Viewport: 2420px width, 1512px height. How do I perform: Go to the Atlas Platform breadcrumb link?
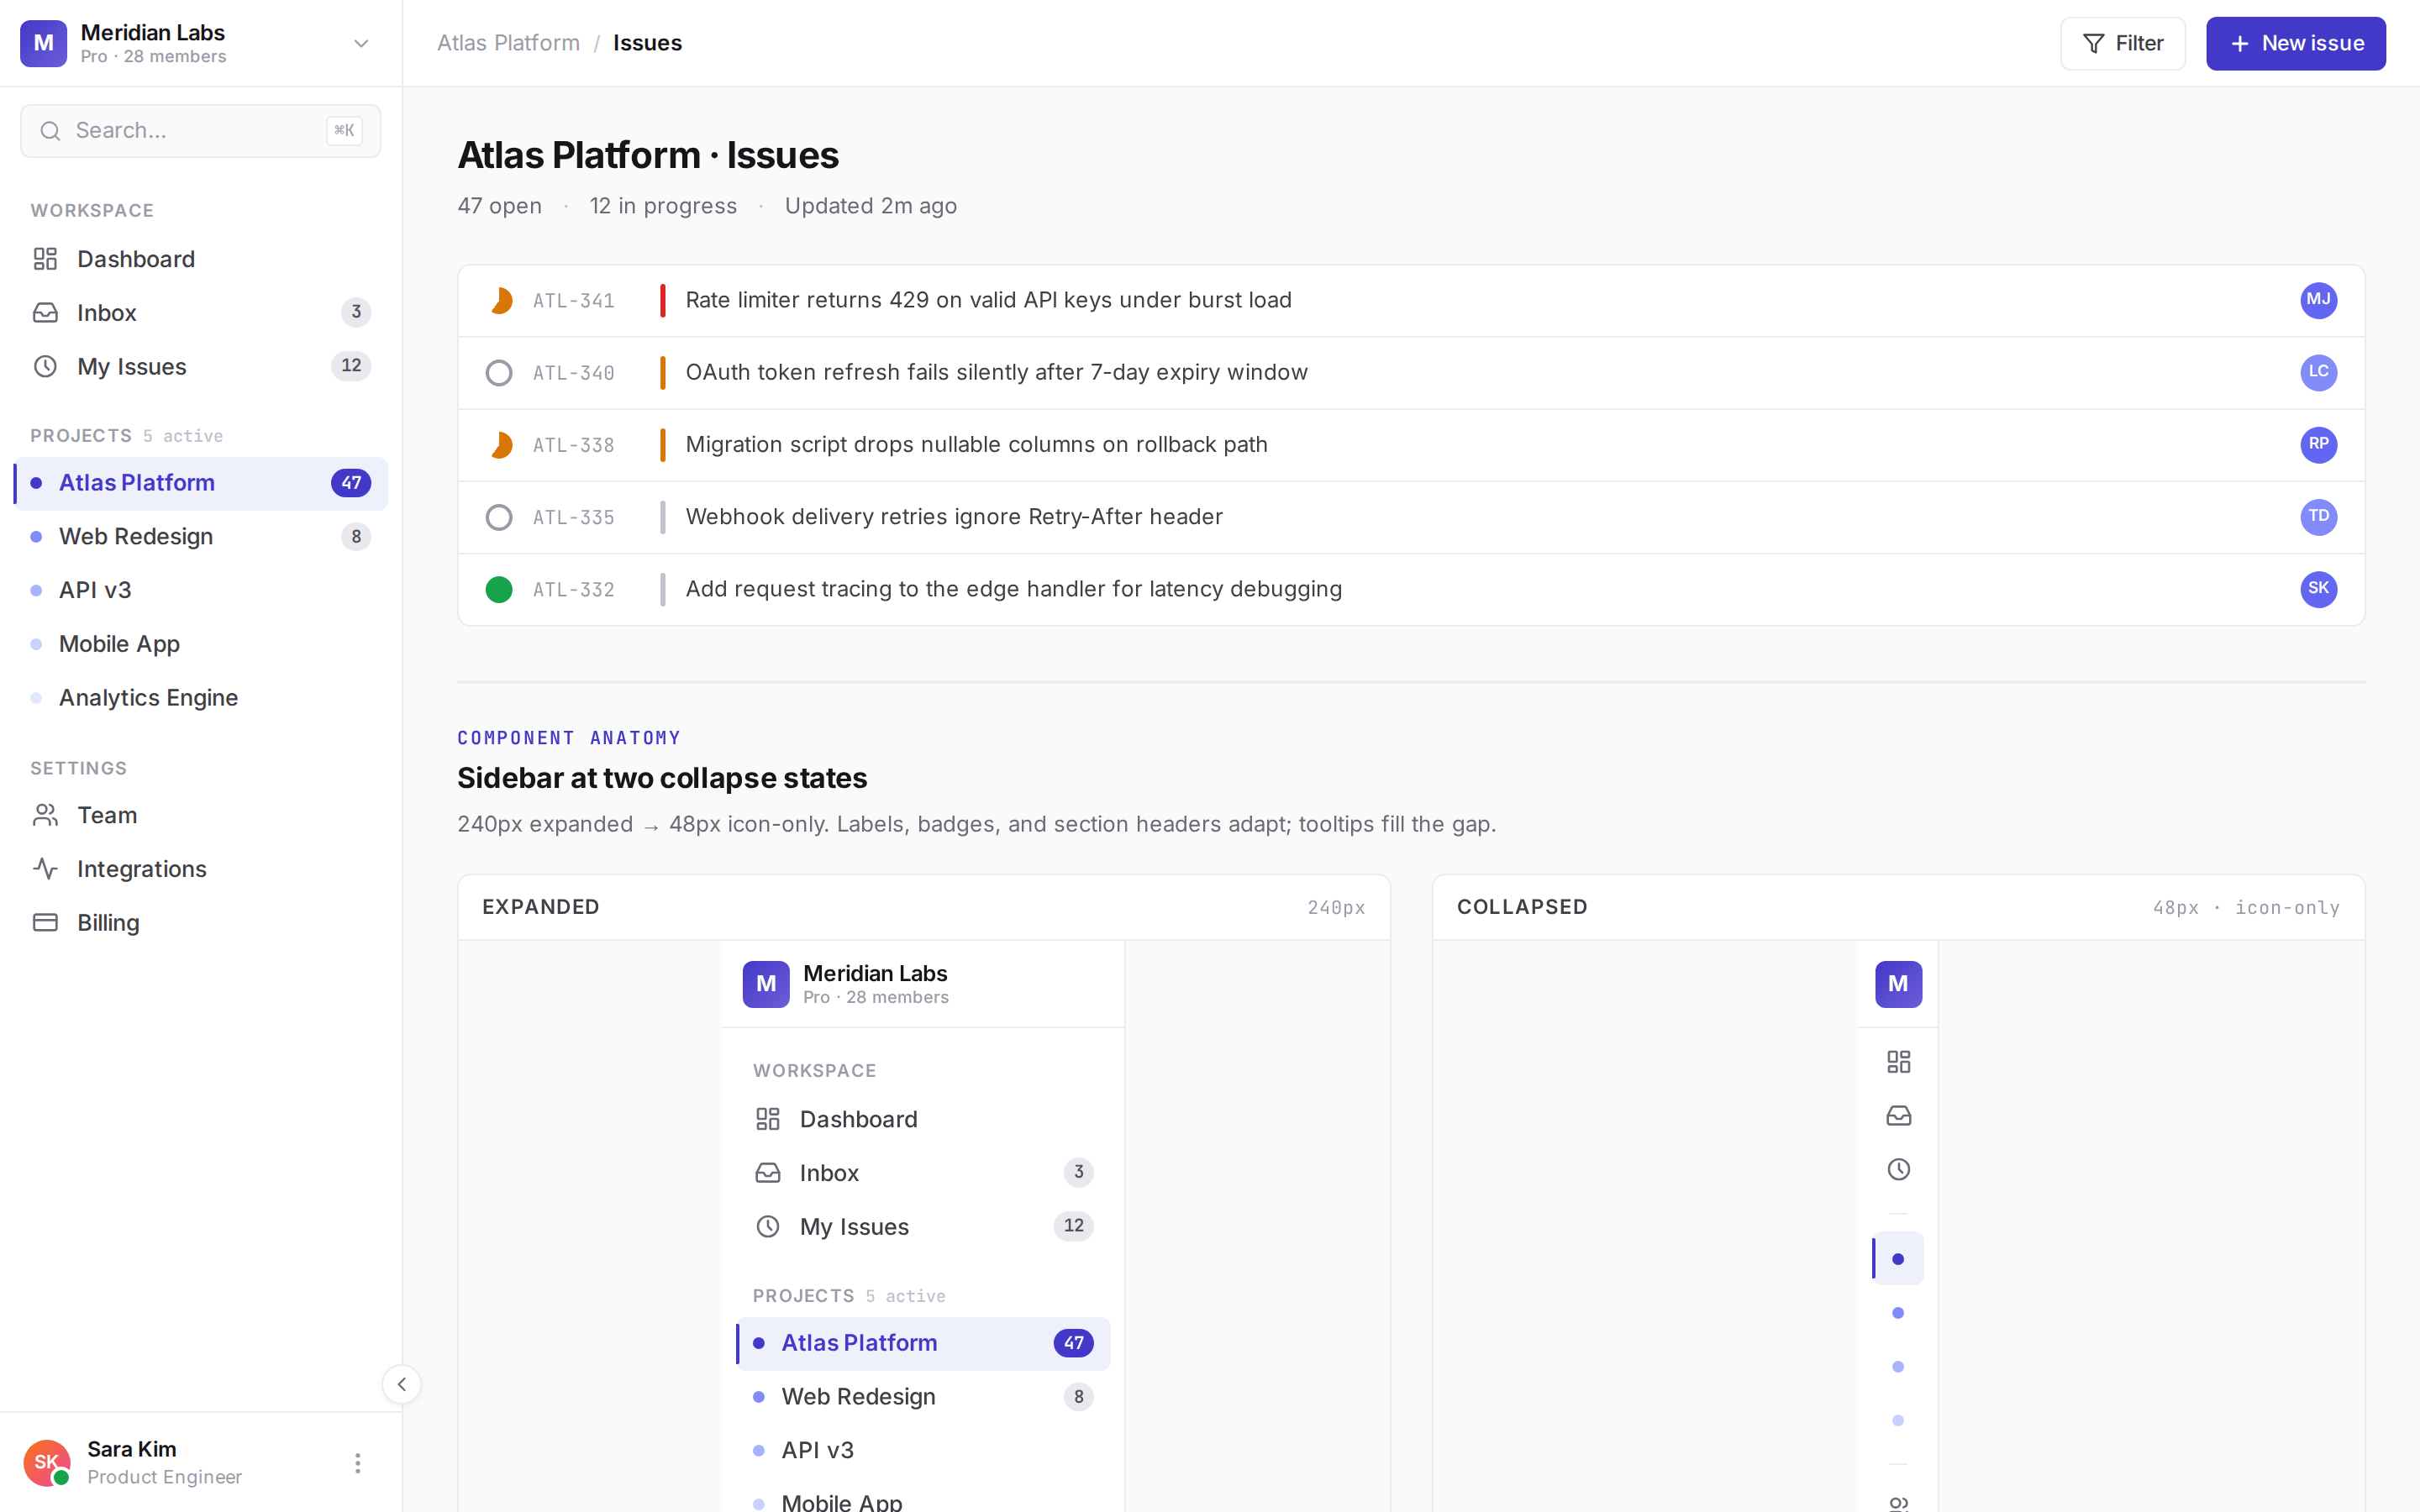pyautogui.click(x=508, y=43)
